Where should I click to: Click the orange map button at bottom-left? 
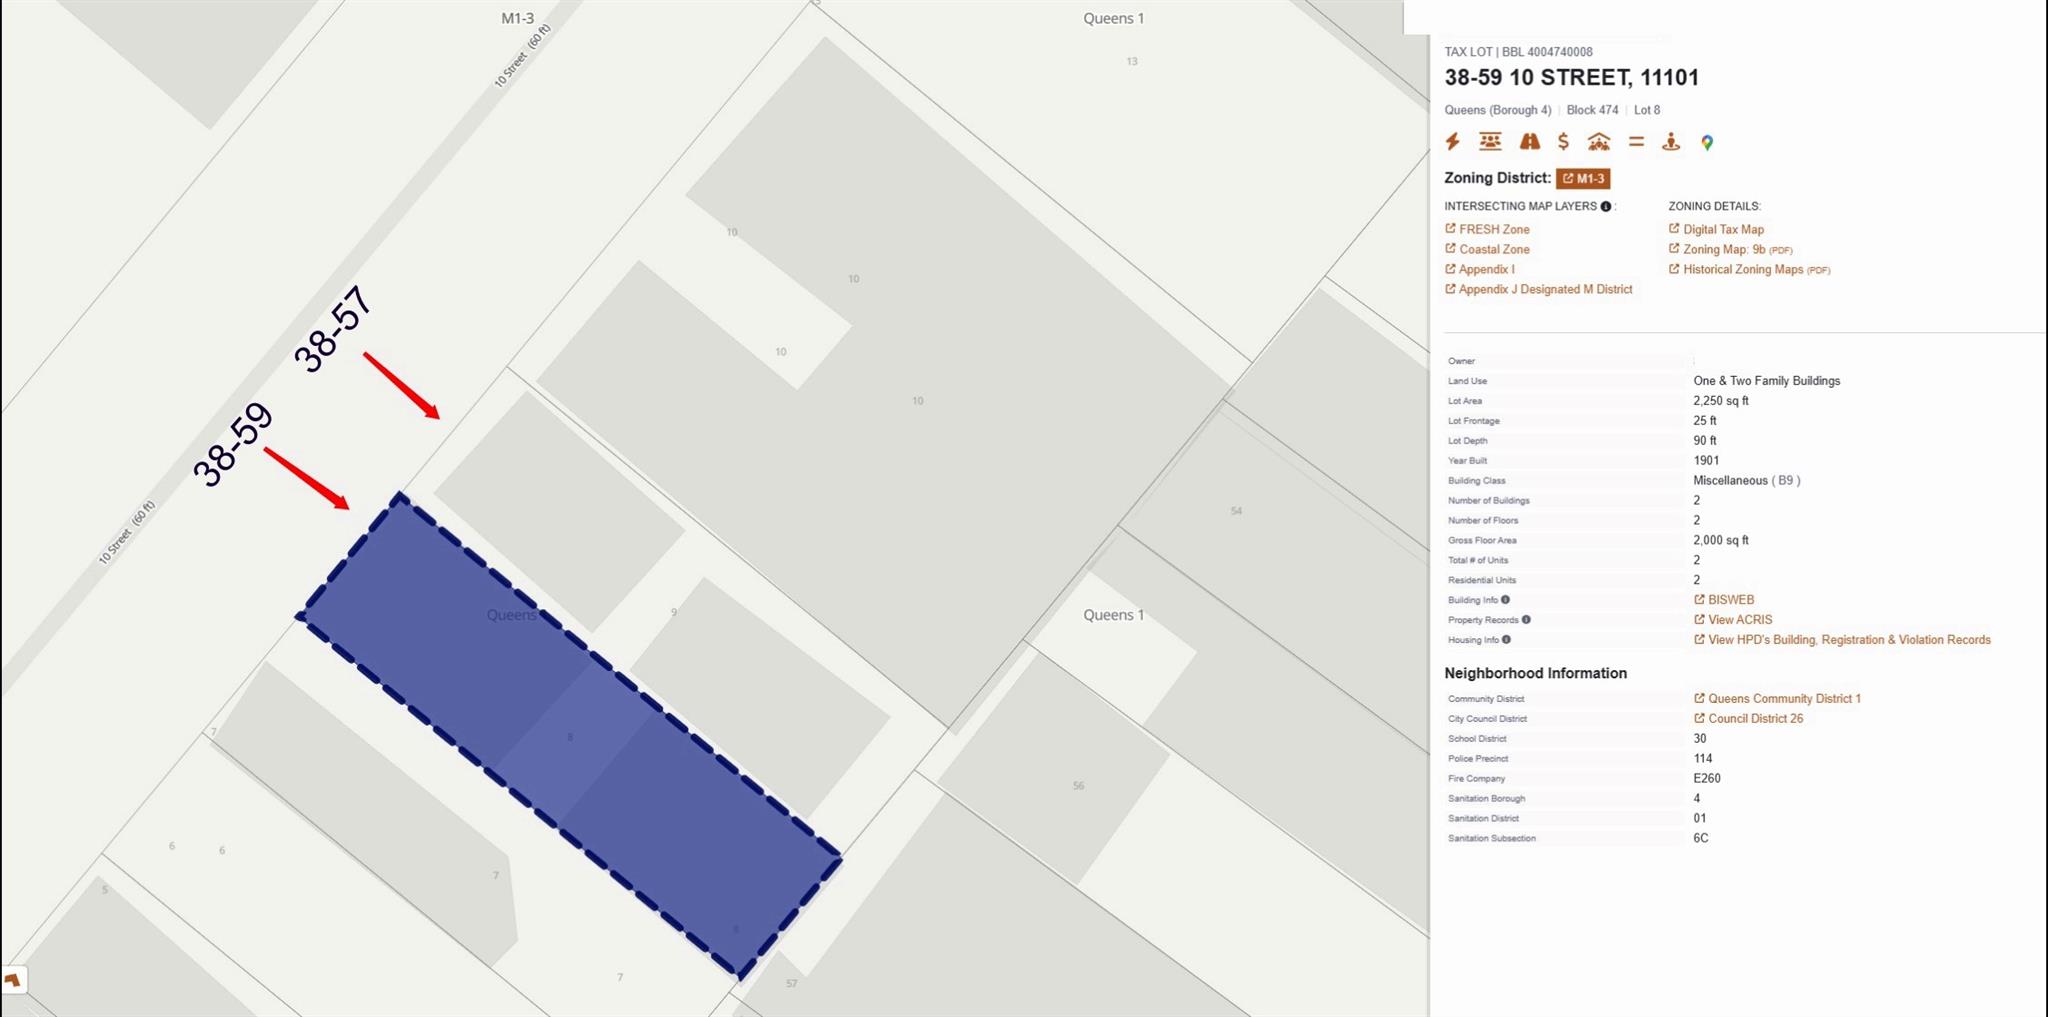pos(13,980)
